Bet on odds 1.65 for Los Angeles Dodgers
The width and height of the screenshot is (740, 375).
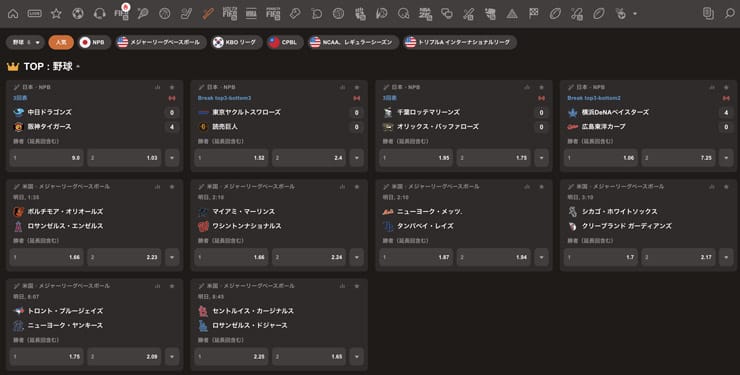pyautogui.click(x=309, y=357)
